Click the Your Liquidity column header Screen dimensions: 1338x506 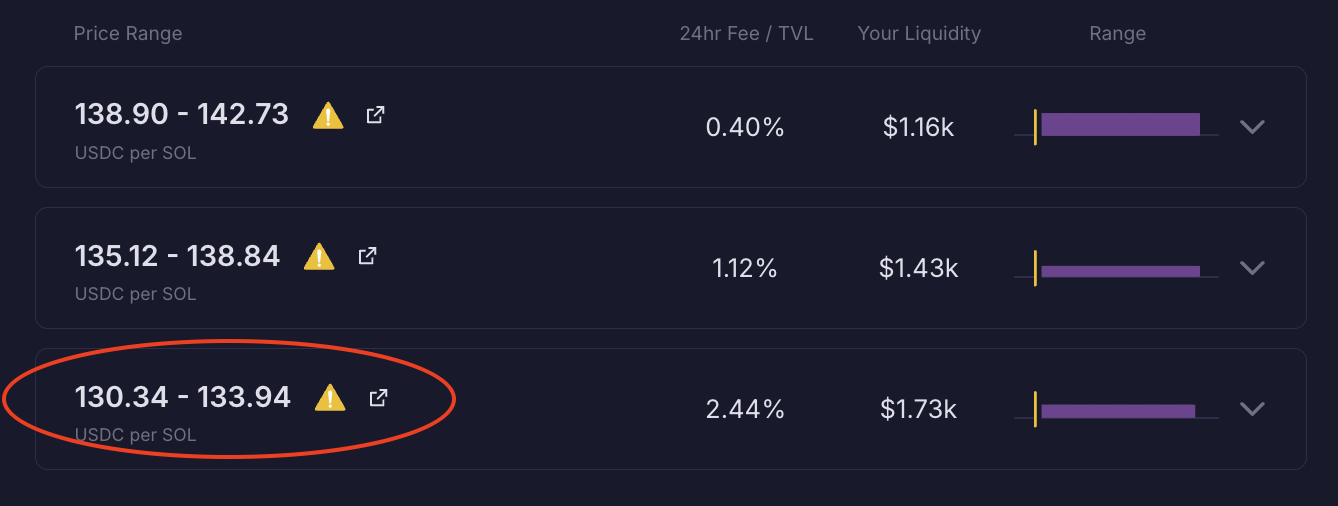tap(919, 34)
